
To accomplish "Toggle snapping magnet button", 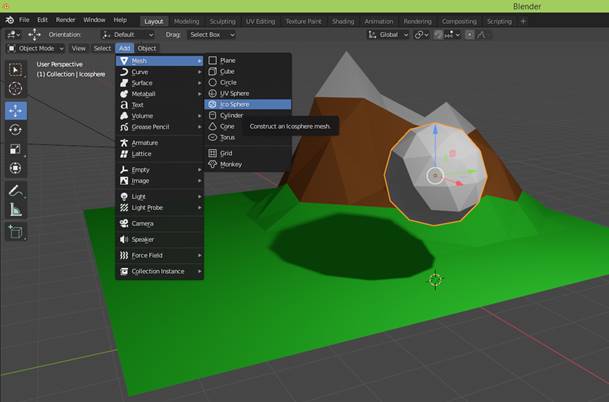I will click(x=438, y=35).
